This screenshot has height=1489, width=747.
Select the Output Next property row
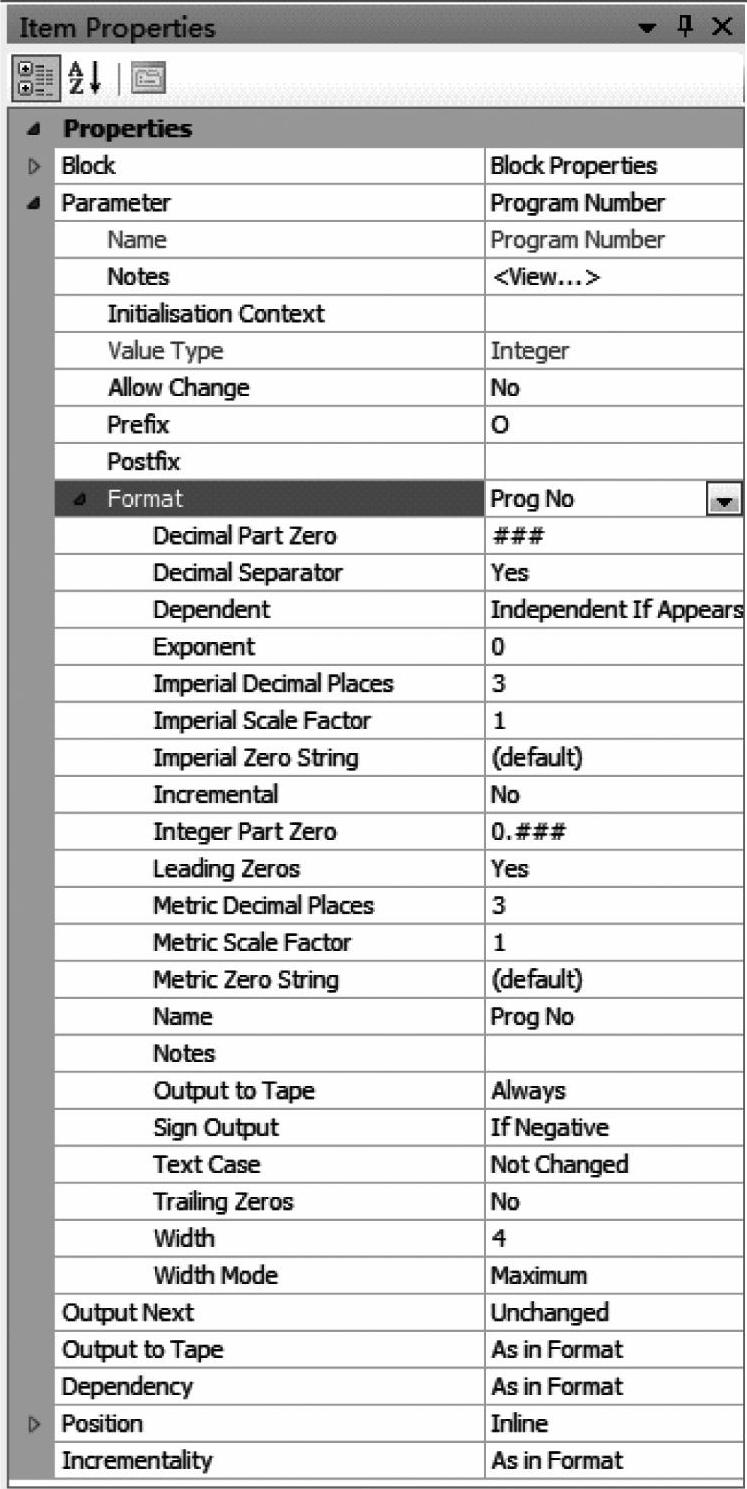128,1312
